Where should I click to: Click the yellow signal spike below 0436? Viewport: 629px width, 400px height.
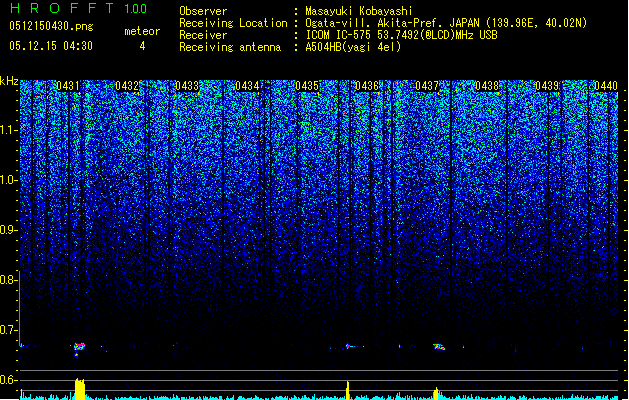tap(348, 390)
